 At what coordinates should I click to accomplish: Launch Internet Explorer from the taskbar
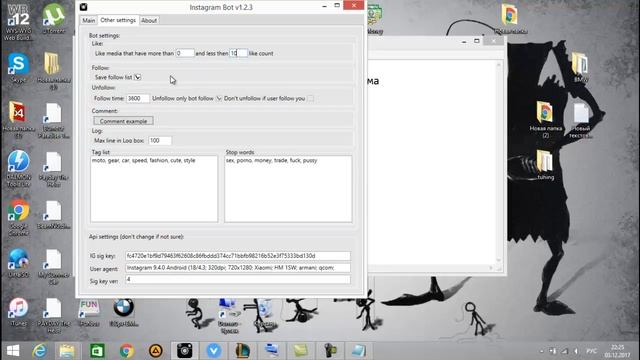pyautogui.click(x=40, y=351)
